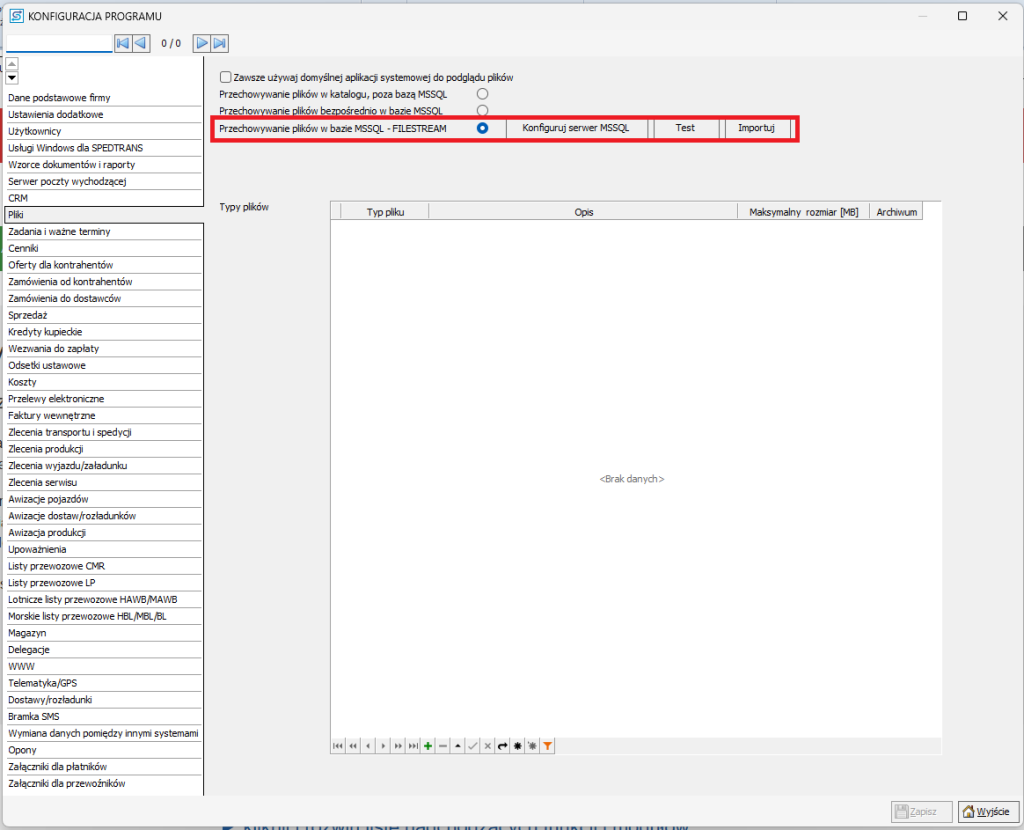Click the next search result blue arrow
The image size is (1024, 830).
[201, 43]
